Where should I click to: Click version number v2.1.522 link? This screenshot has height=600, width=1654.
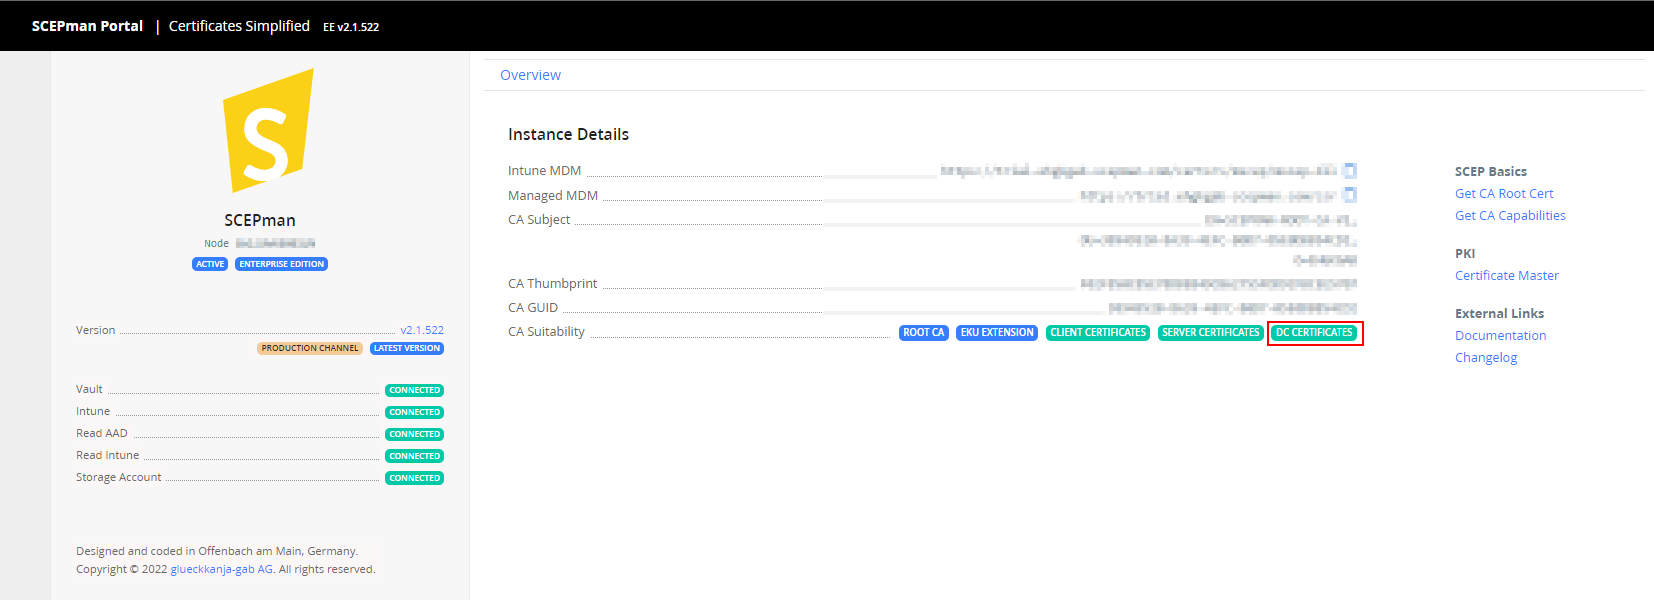point(422,330)
